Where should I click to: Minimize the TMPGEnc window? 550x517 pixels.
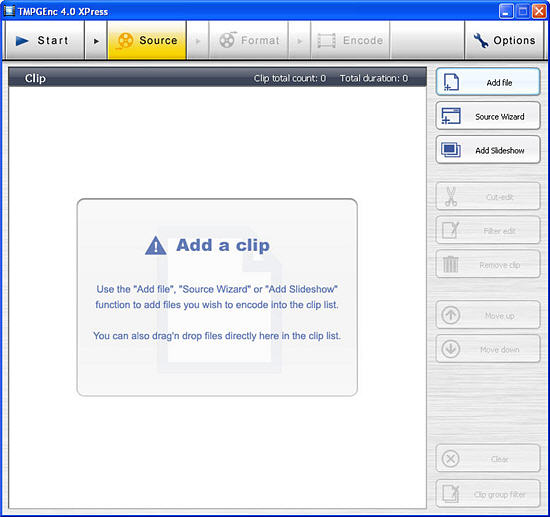506,11
